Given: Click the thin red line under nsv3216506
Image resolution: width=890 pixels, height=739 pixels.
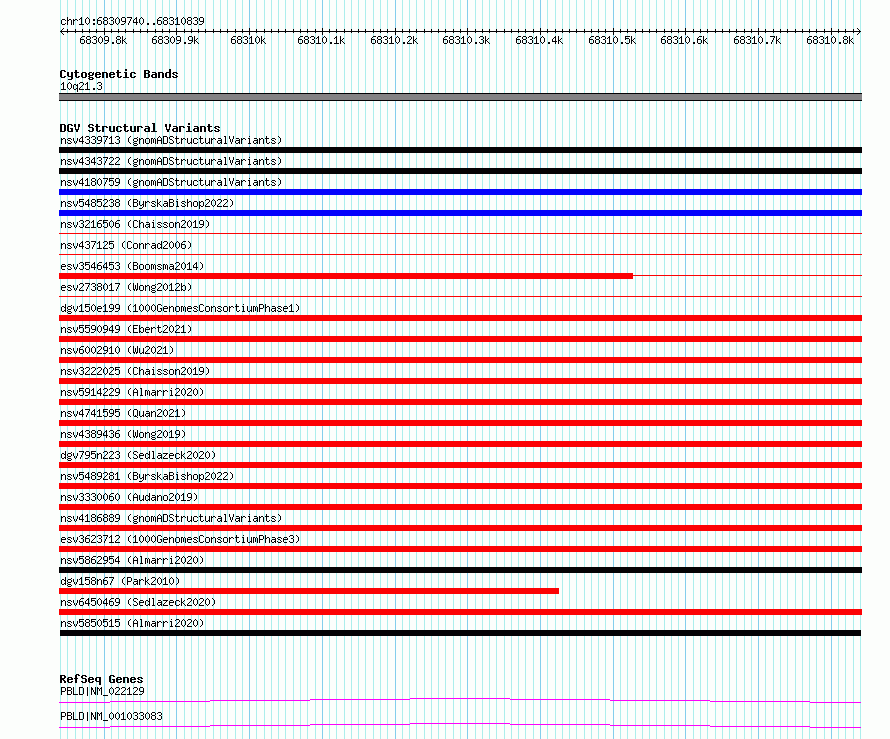Looking at the screenshot, I should (x=460, y=233).
